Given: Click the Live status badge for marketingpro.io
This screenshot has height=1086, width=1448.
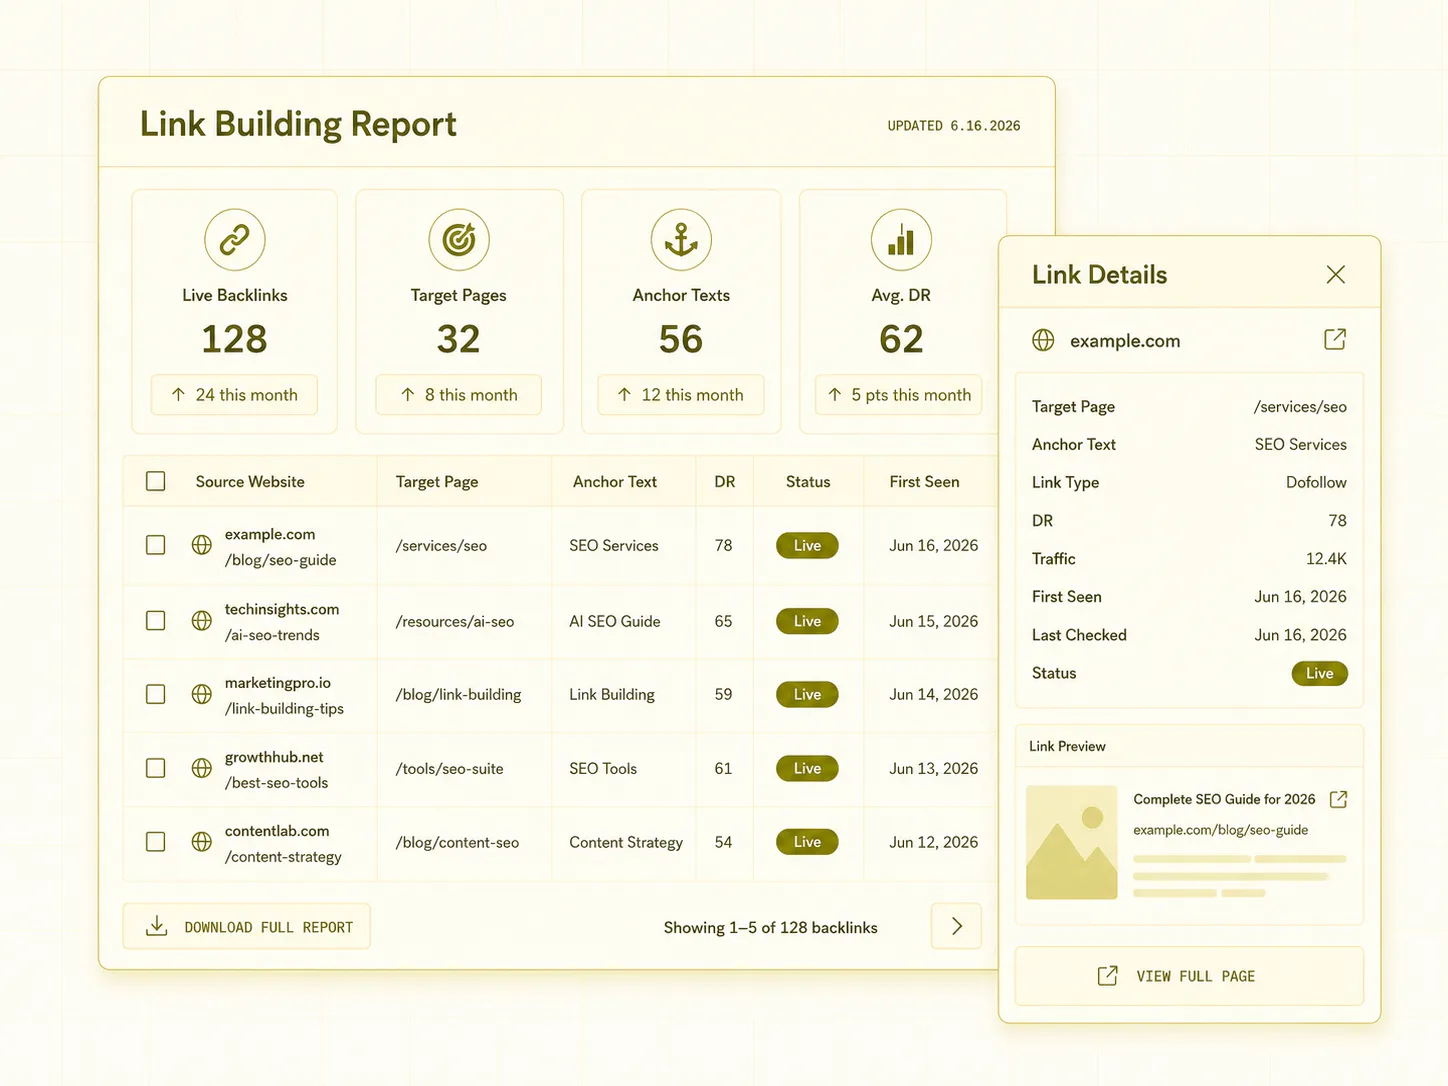Looking at the screenshot, I should pos(807,694).
